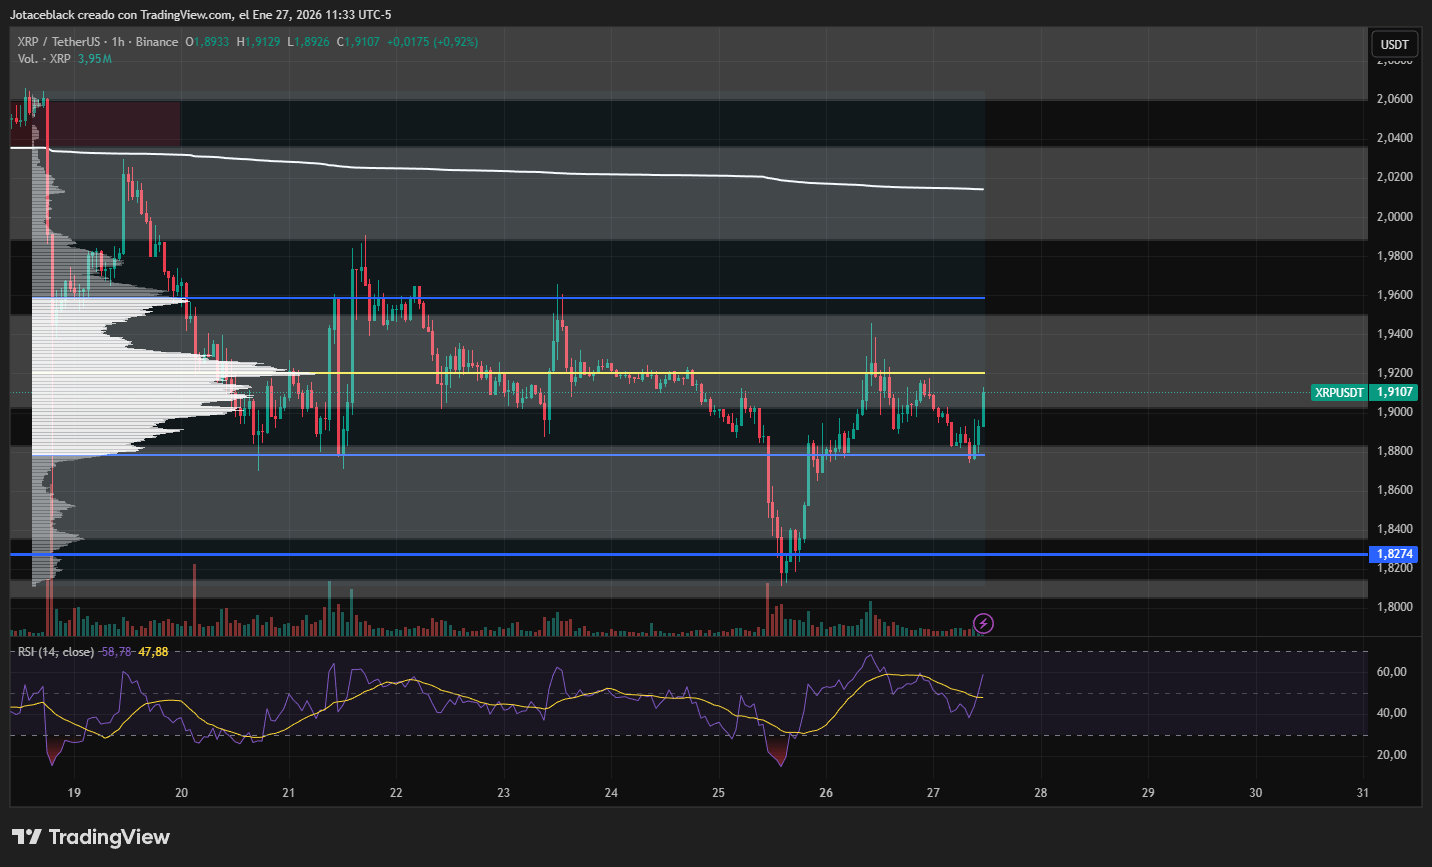The image size is (1432, 867).
Task: Click the closing price value C1,9107
Action: coord(358,42)
